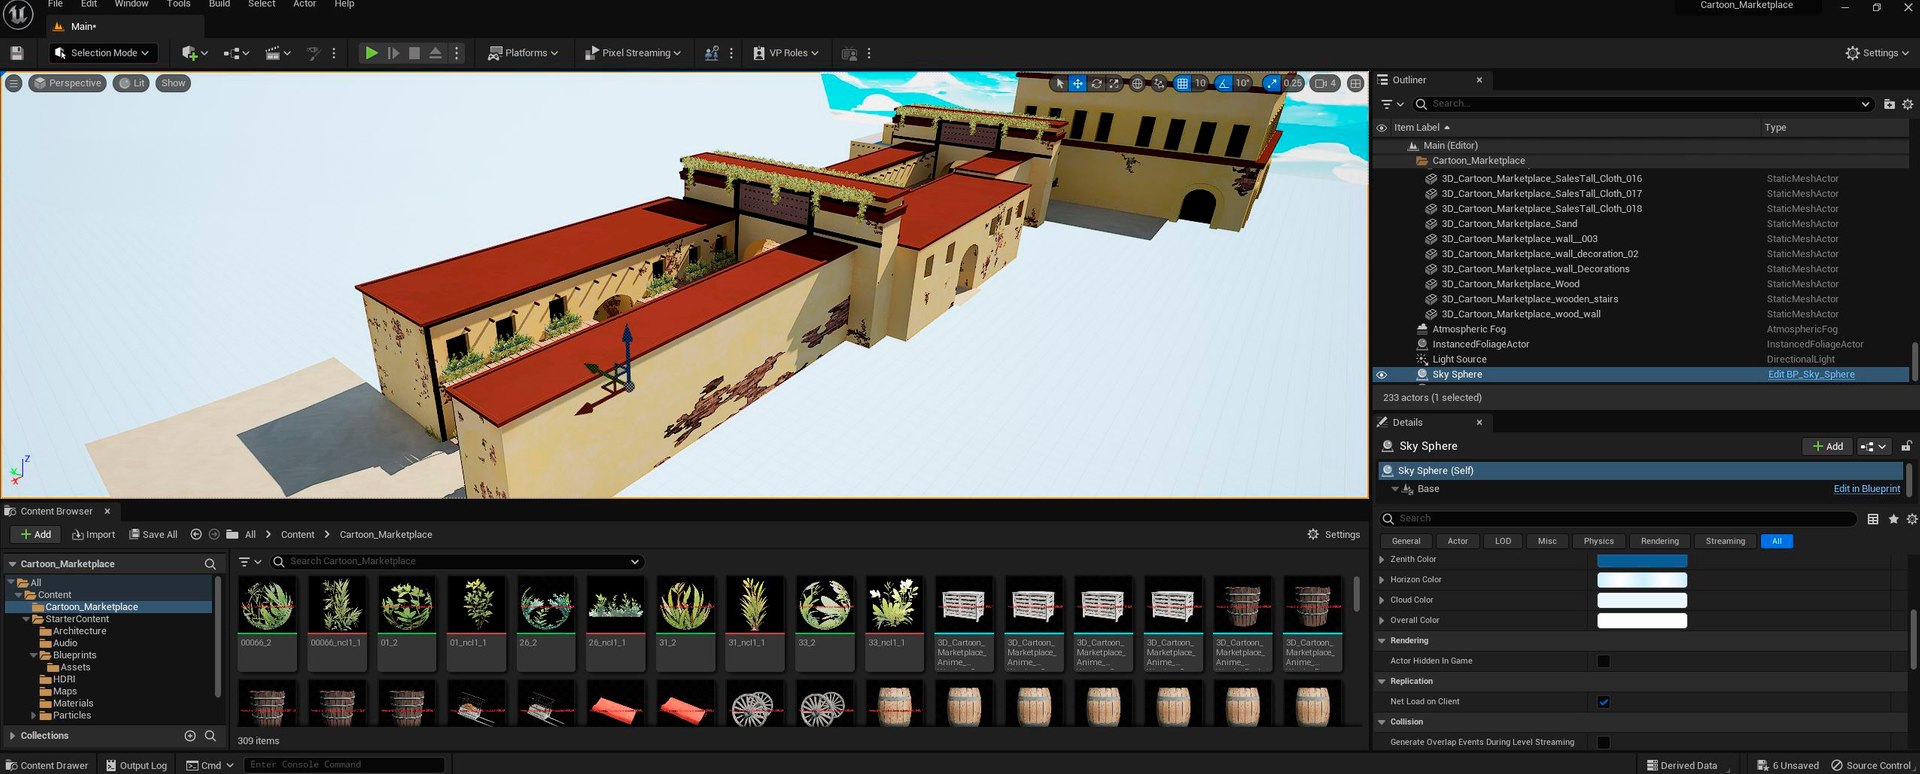Click the select-object cursor tool in the viewport

pyautogui.click(x=1060, y=83)
